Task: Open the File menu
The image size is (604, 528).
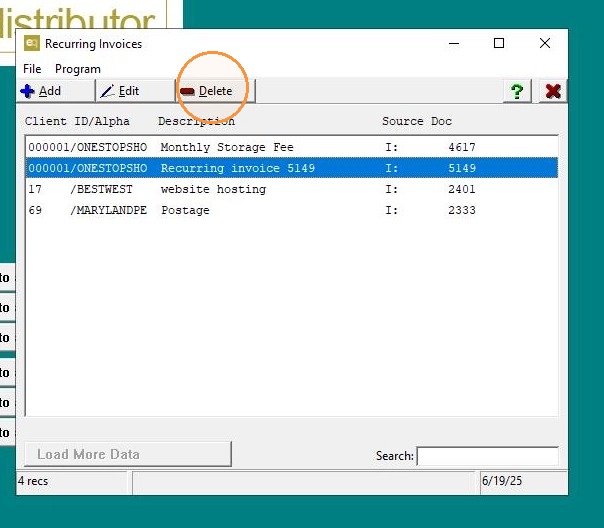Action: (x=32, y=69)
